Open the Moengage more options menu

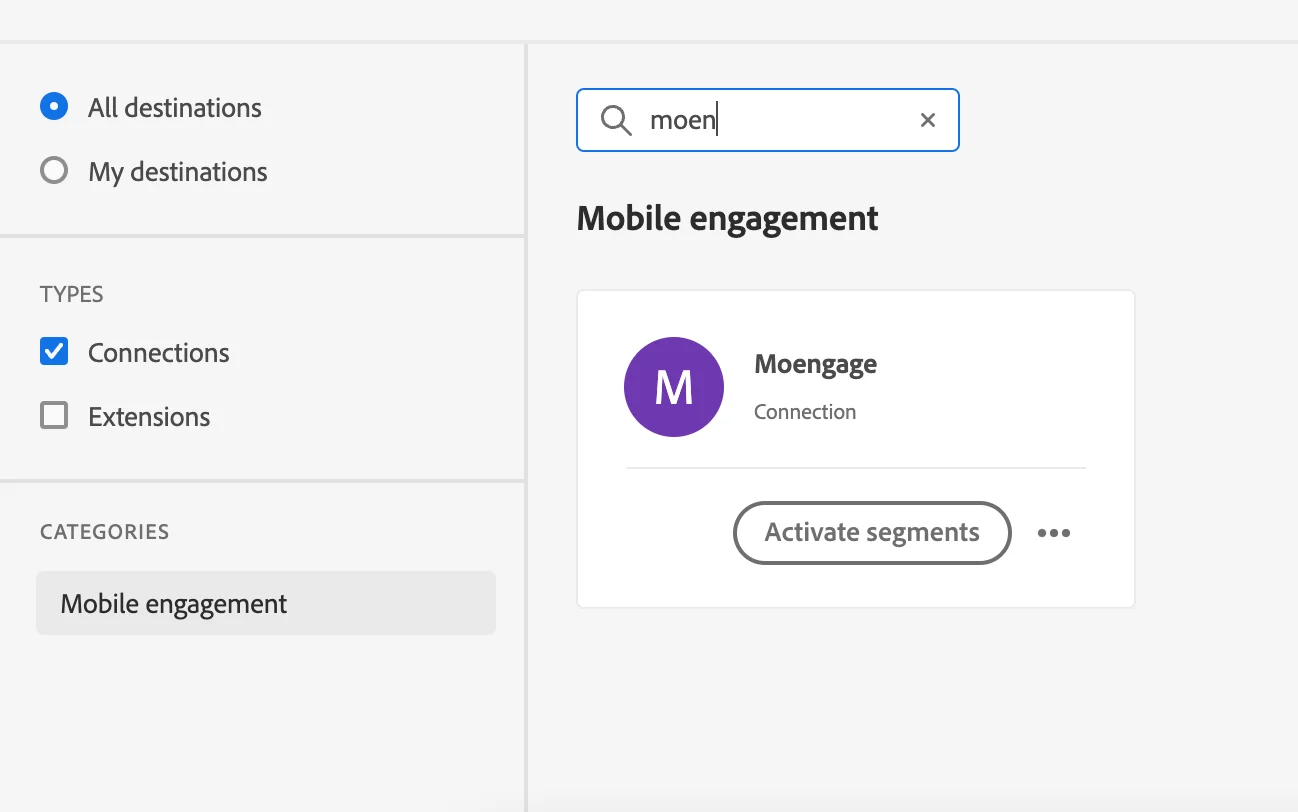tap(1054, 532)
